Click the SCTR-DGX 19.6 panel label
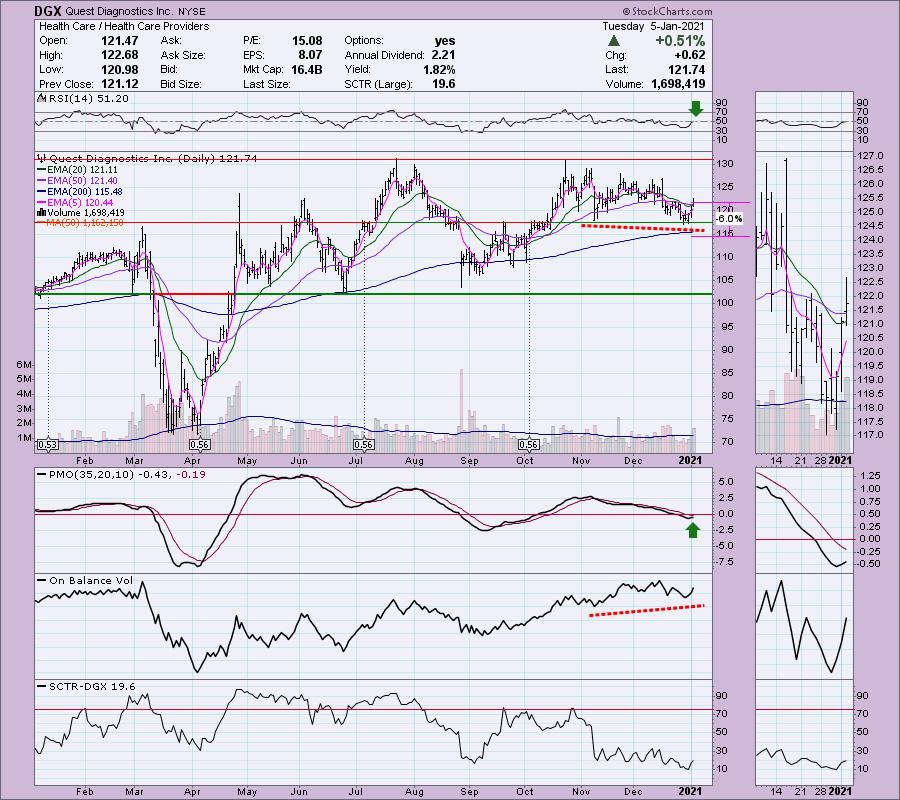 pyautogui.click(x=92, y=686)
